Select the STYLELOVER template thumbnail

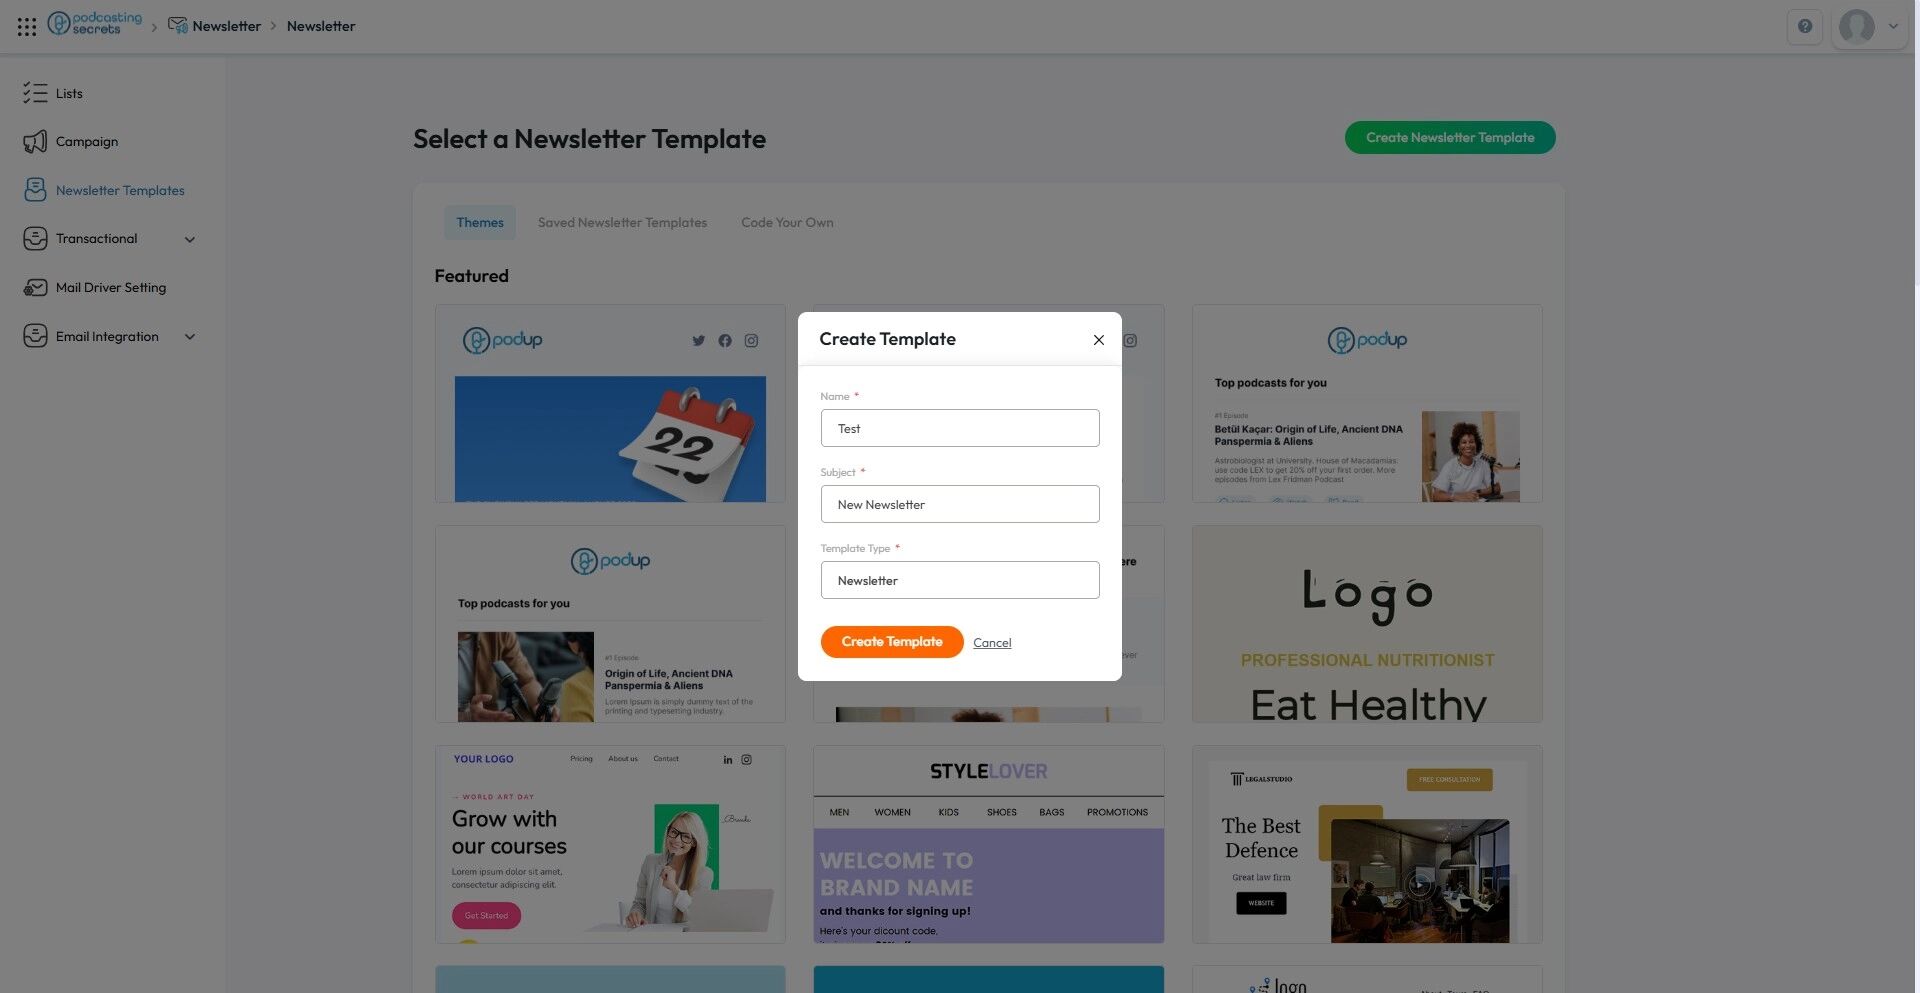pos(989,844)
